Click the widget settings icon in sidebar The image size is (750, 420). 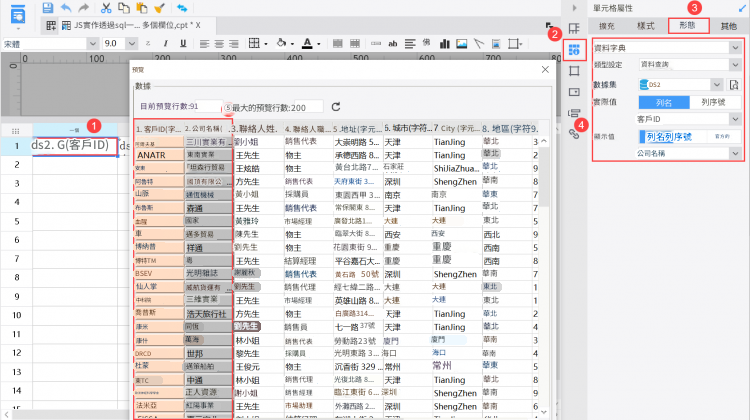pyautogui.click(x=574, y=92)
